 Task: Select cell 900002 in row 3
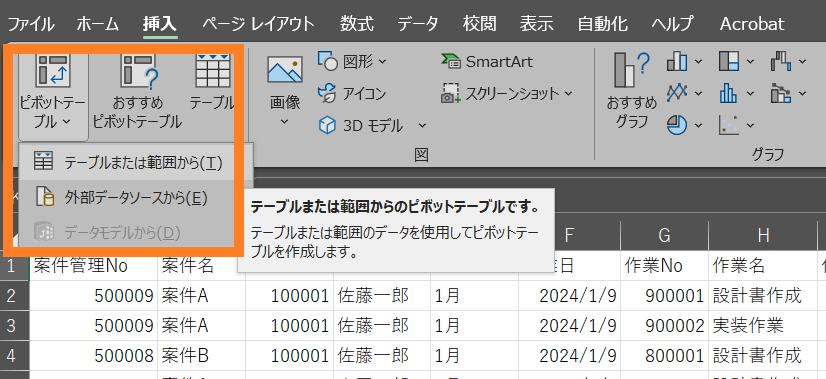[664, 326]
